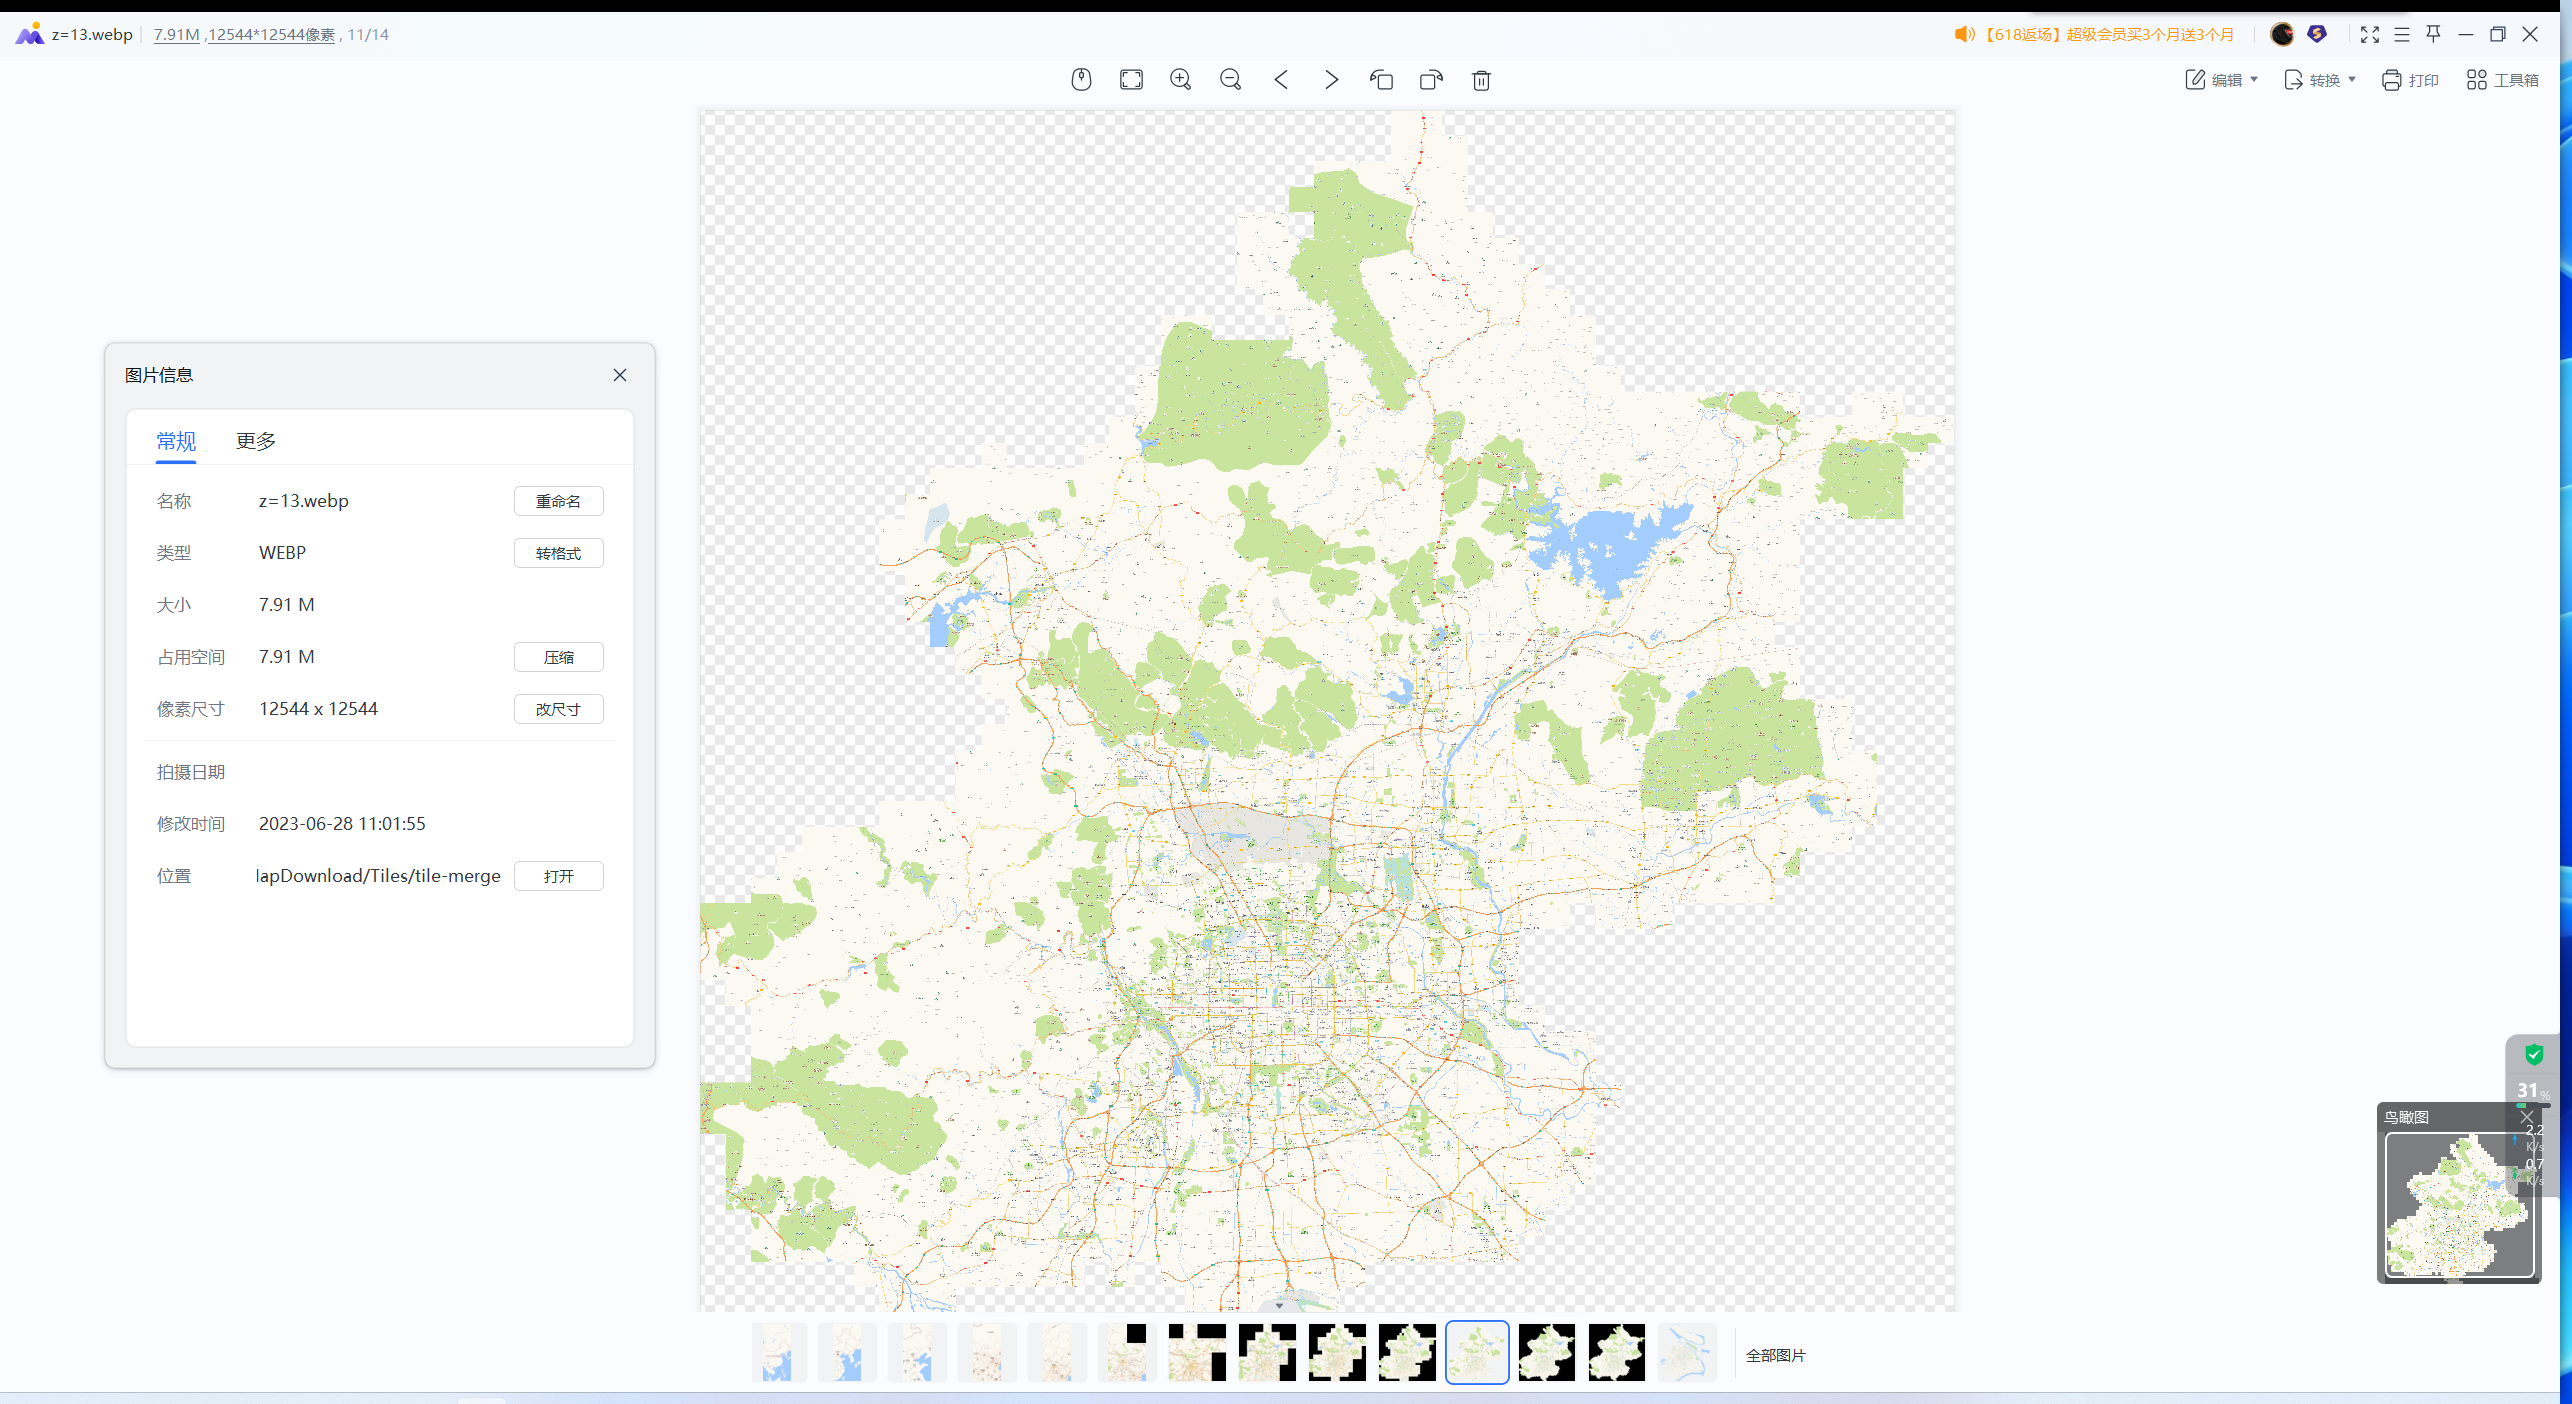Viewport: 2572px width, 1404px height.
Task: Pin the viewer window on top
Action: tap(2433, 34)
